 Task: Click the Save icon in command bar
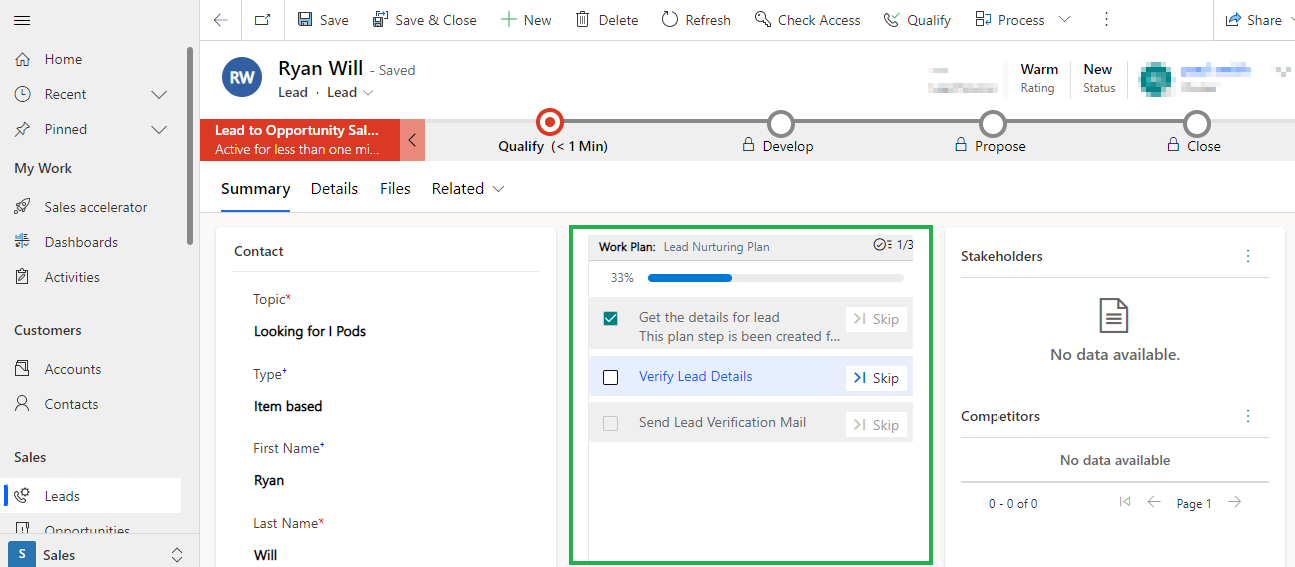point(305,20)
